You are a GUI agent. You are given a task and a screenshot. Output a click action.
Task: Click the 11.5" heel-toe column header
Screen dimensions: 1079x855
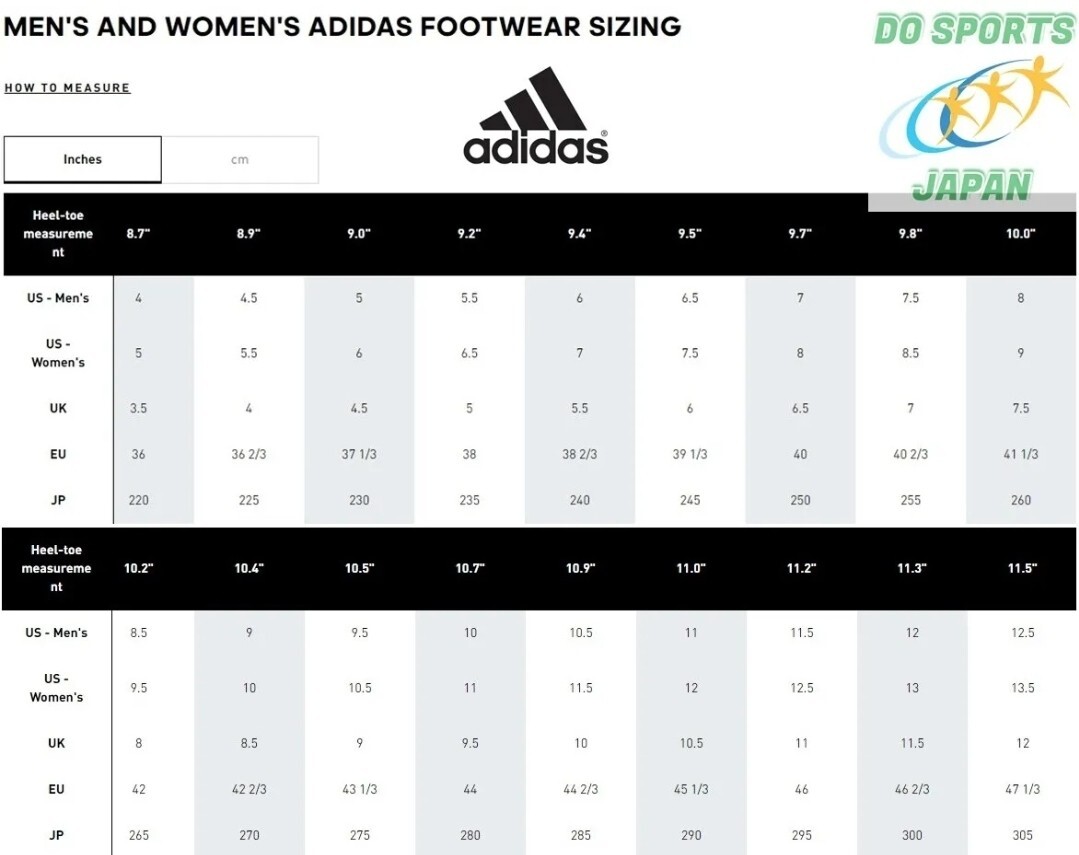pyautogui.click(x=1022, y=568)
